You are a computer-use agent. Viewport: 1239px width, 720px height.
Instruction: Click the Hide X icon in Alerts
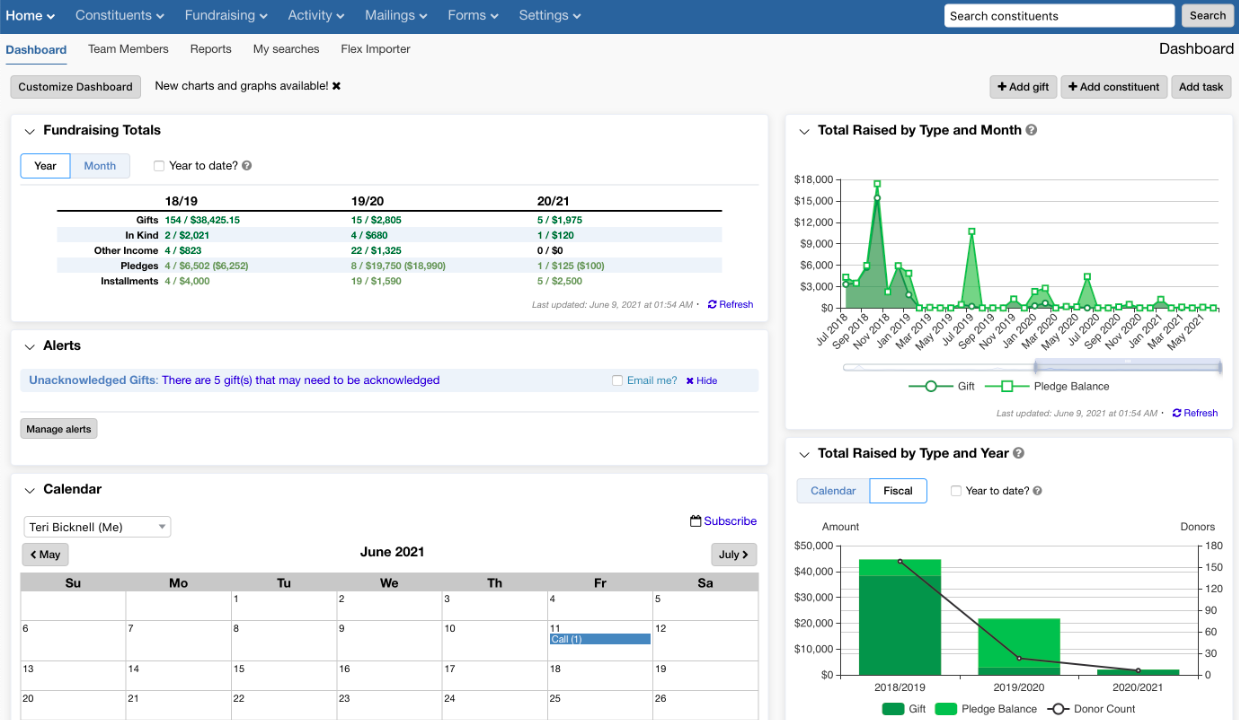click(690, 381)
